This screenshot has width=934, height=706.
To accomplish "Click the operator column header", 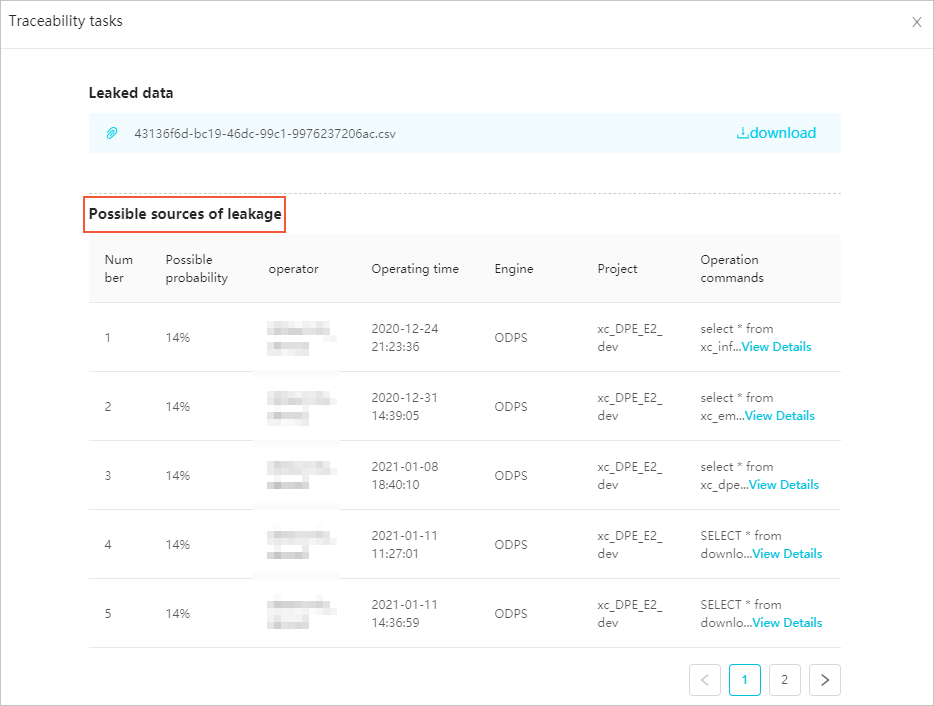I will pyautogui.click(x=293, y=269).
